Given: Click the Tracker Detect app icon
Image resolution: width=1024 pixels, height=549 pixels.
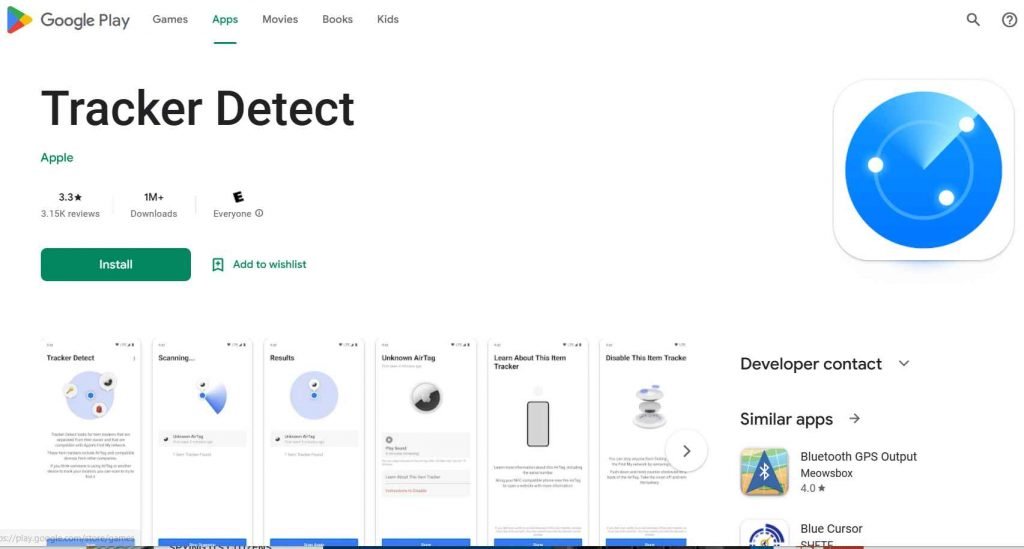Looking at the screenshot, I should pos(923,170).
